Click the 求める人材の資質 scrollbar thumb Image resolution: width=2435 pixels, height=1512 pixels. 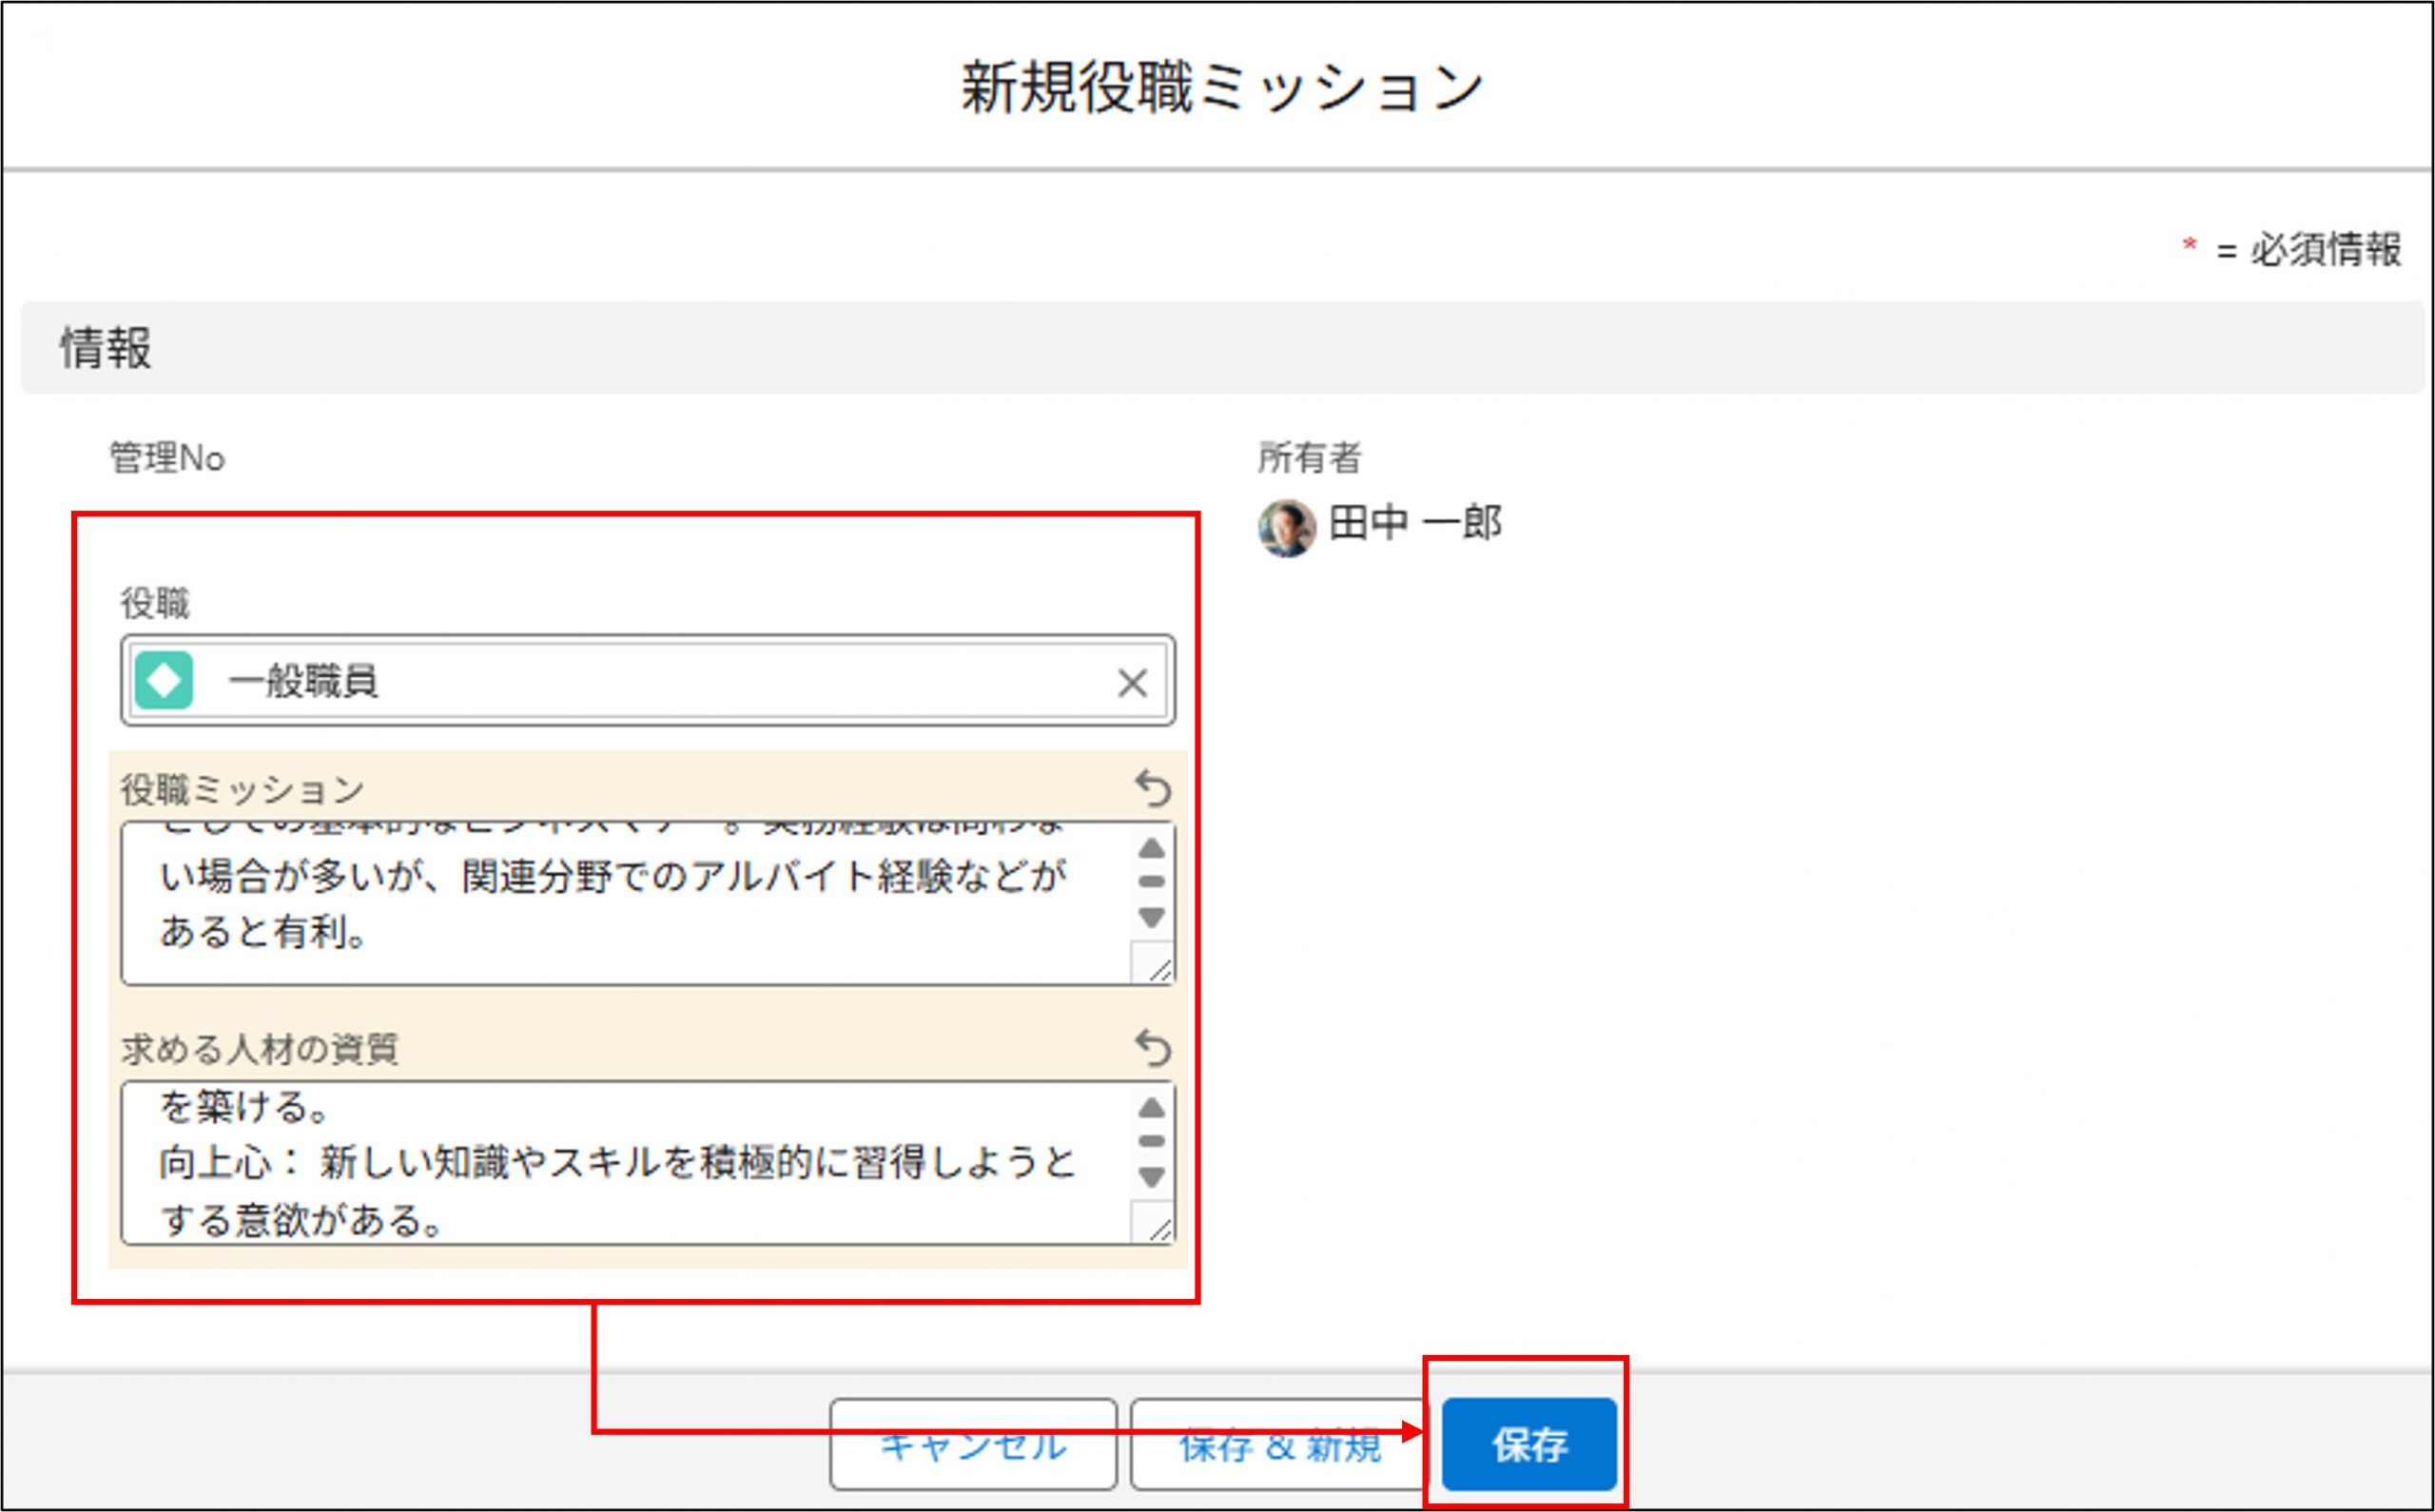point(1151,1141)
